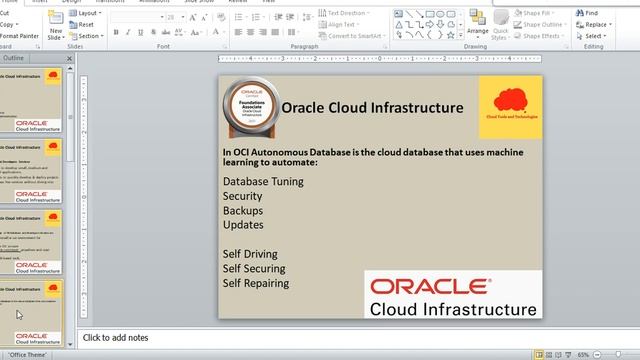Decrease font size with Shrink Font
The width and height of the screenshot is (640, 360).
click(x=204, y=17)
